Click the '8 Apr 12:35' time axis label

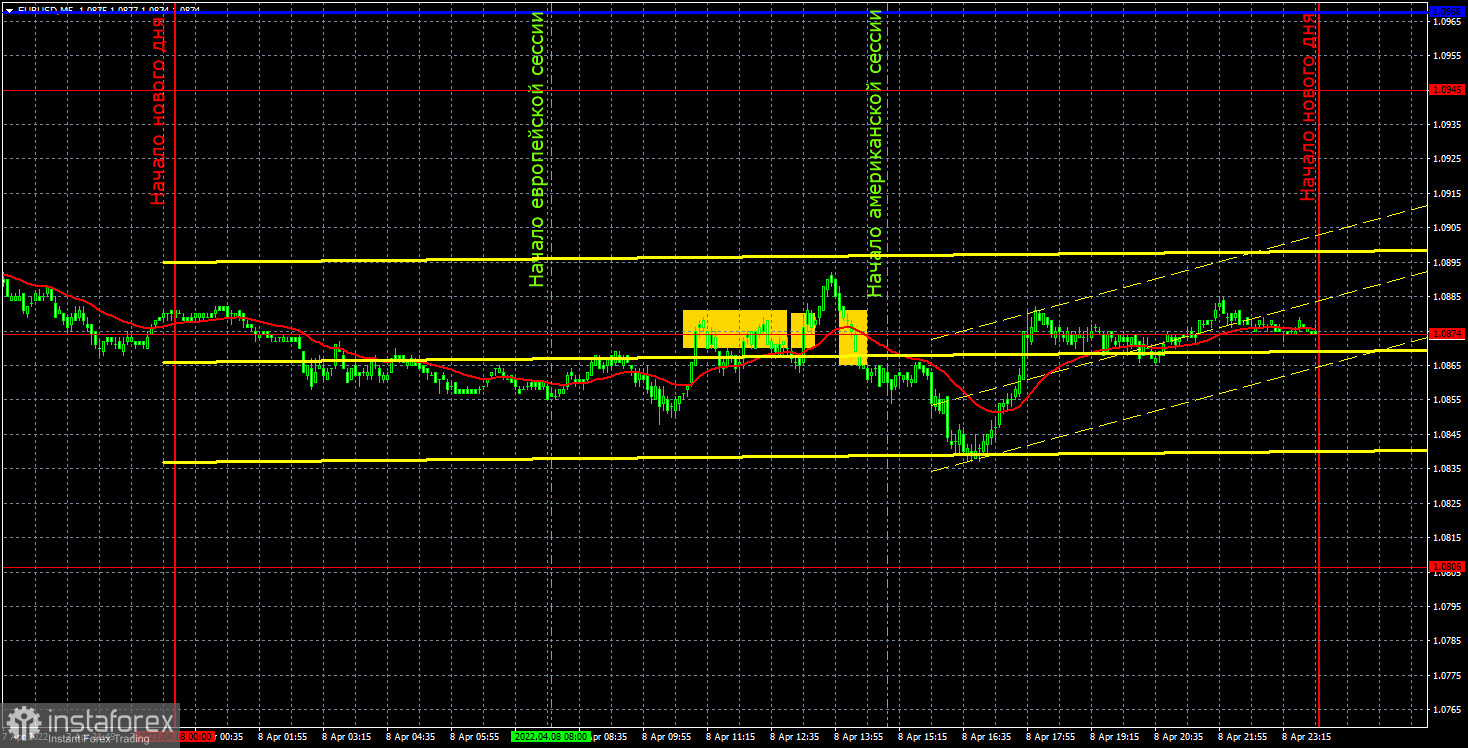[x=795, y=736]
